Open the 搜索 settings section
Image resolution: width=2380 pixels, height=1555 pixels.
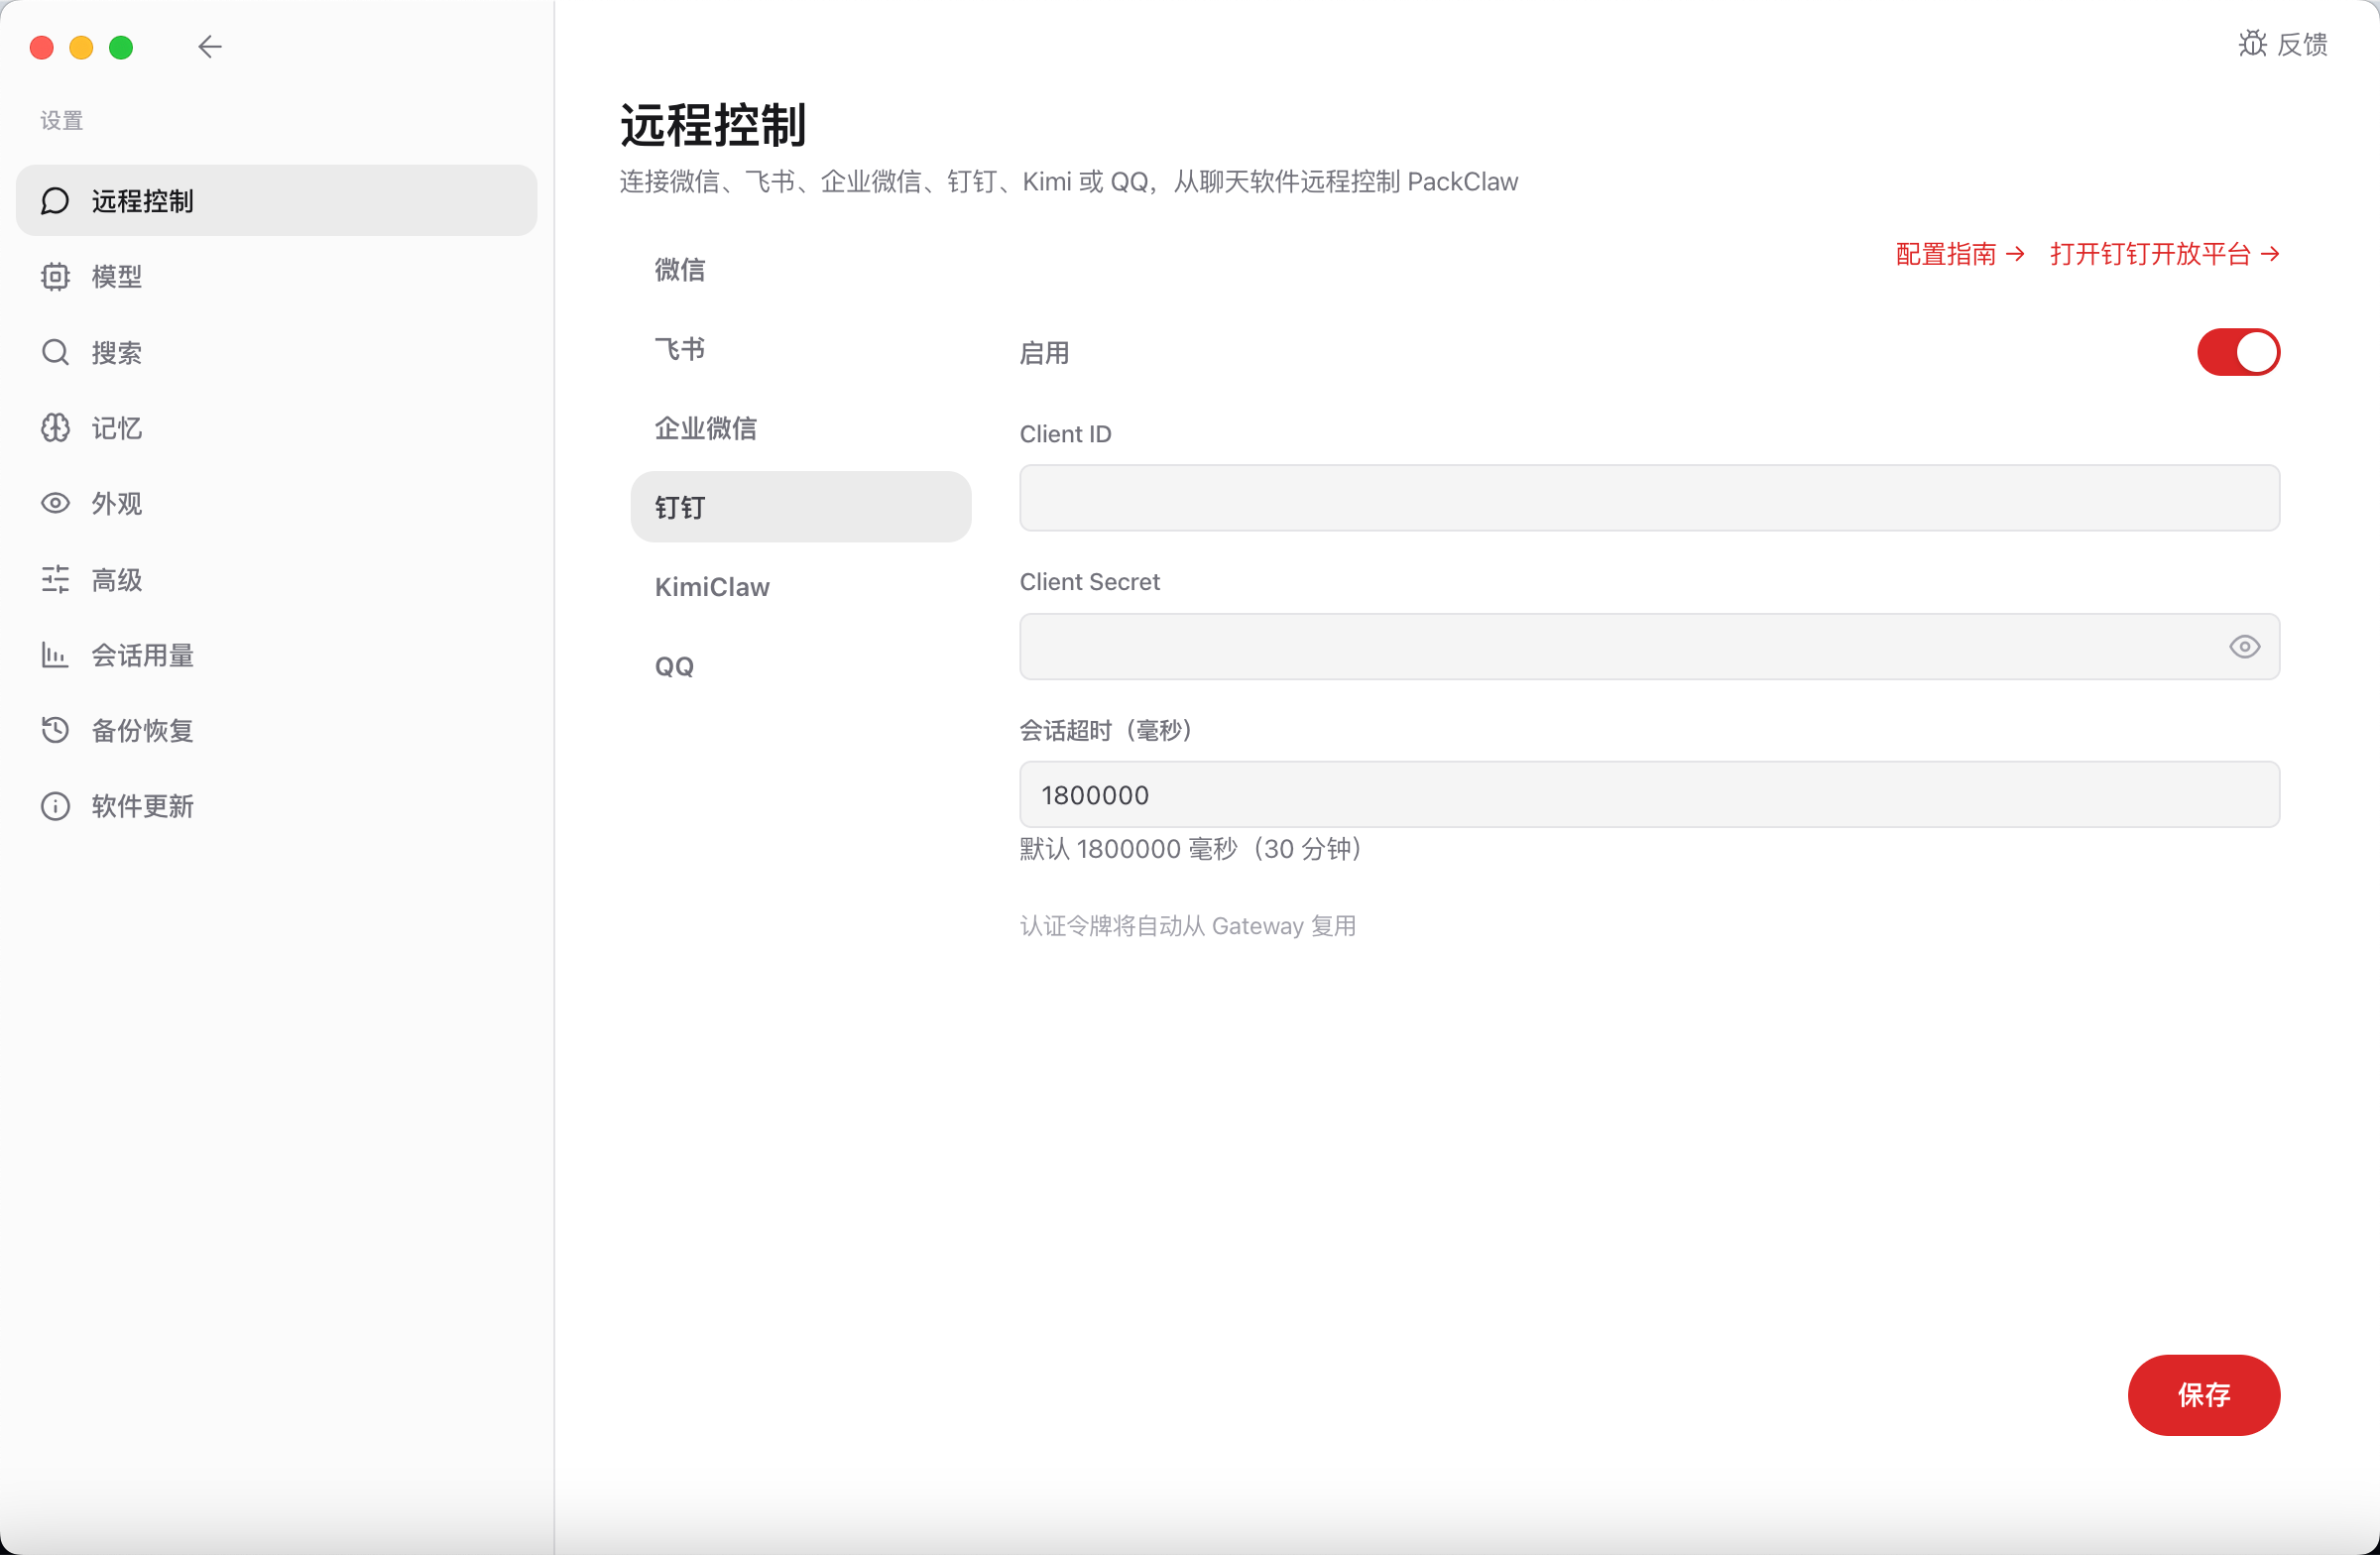(x=276, y=353)
